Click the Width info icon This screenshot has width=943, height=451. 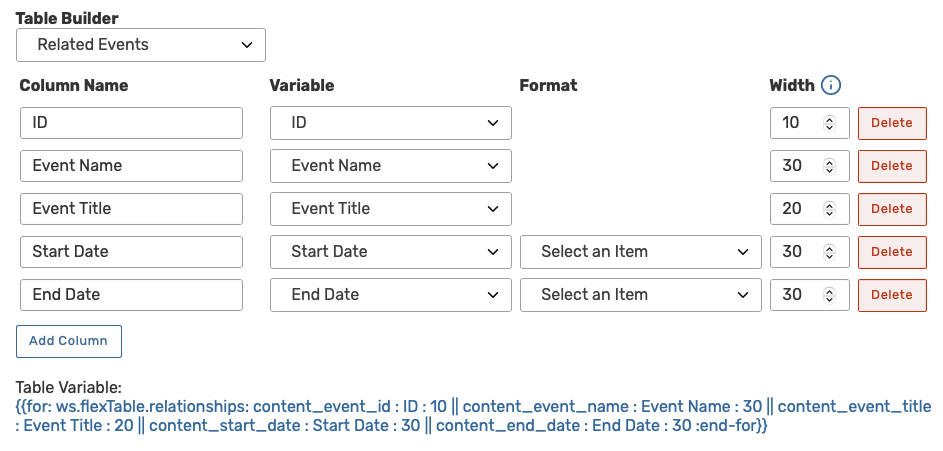pyautogui.click(x=831, y=86)
